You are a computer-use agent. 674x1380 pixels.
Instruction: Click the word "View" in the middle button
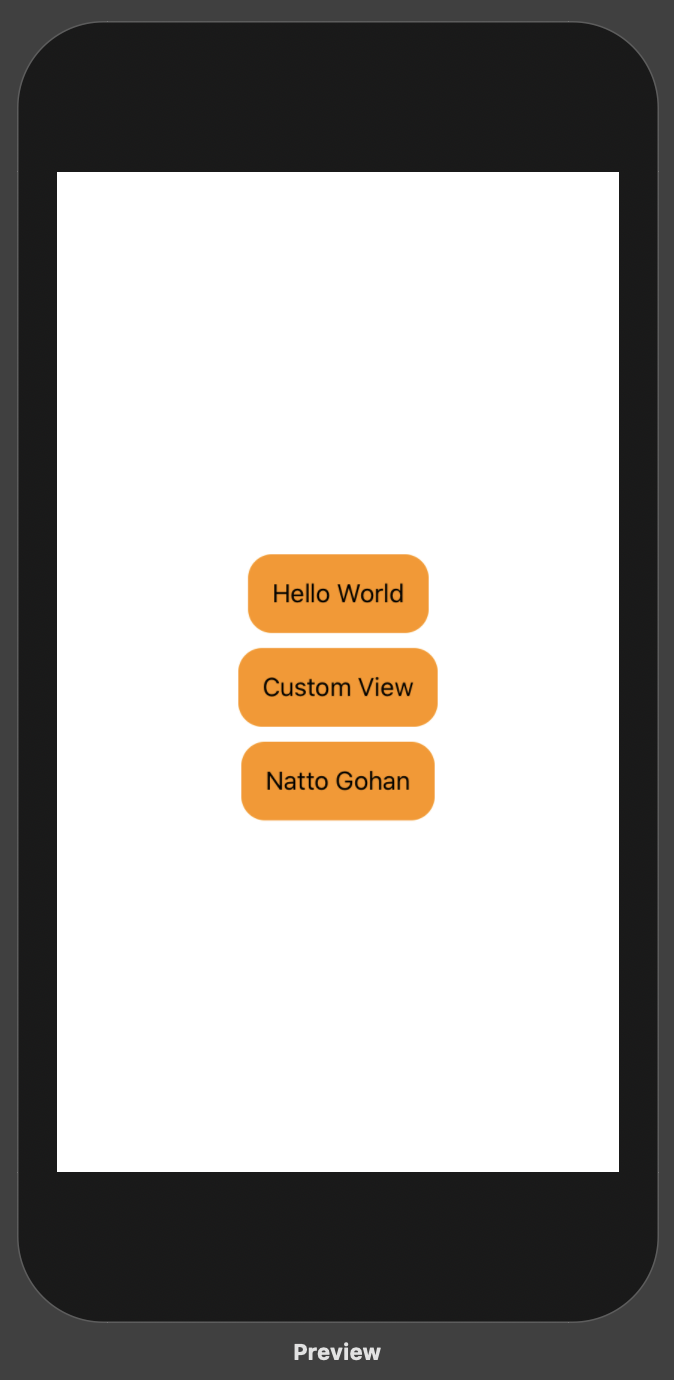point(385,687)
